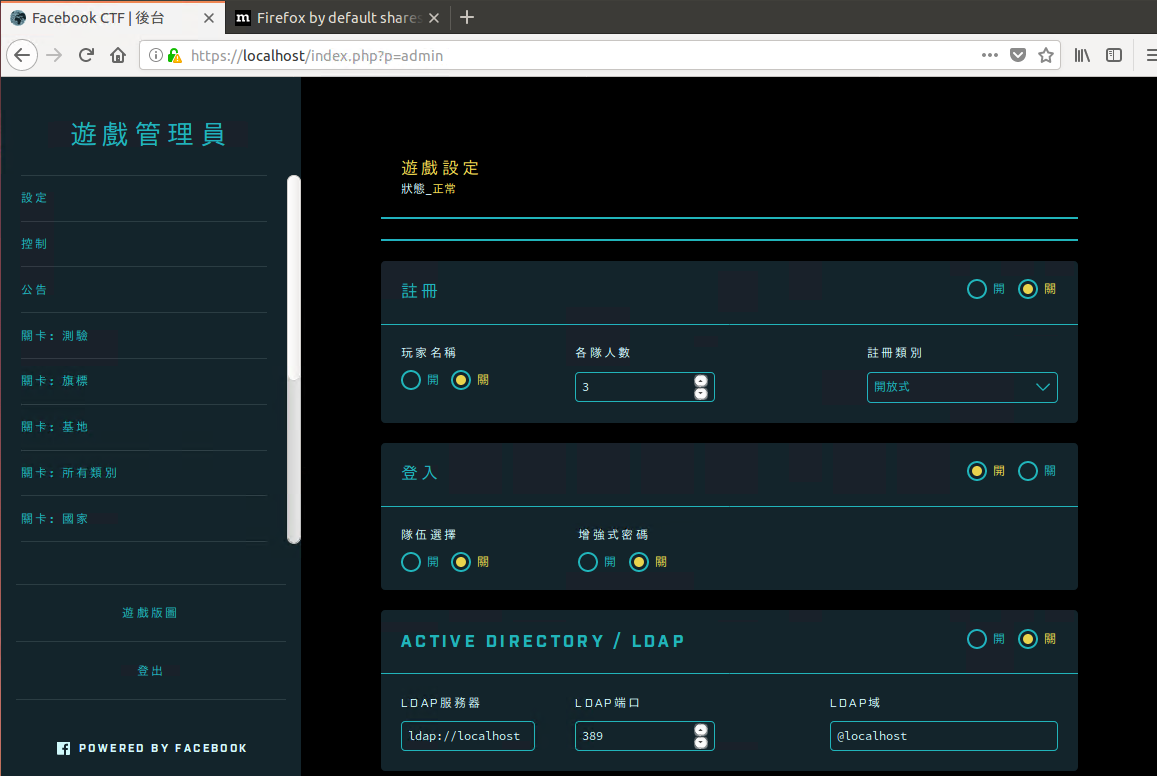Toggle the browser sidebar panel icon
This screenshot has height=776, width=1157.
coord(1112,55)
